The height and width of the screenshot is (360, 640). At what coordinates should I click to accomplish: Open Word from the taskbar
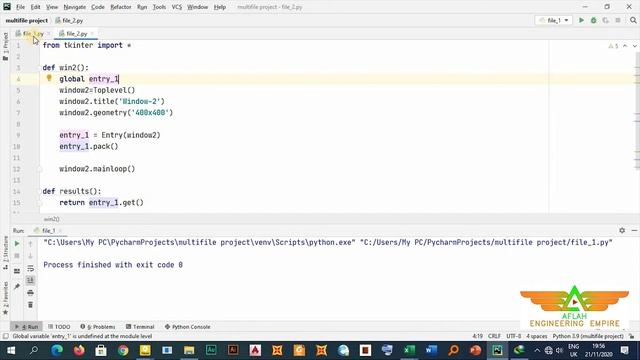431,350
